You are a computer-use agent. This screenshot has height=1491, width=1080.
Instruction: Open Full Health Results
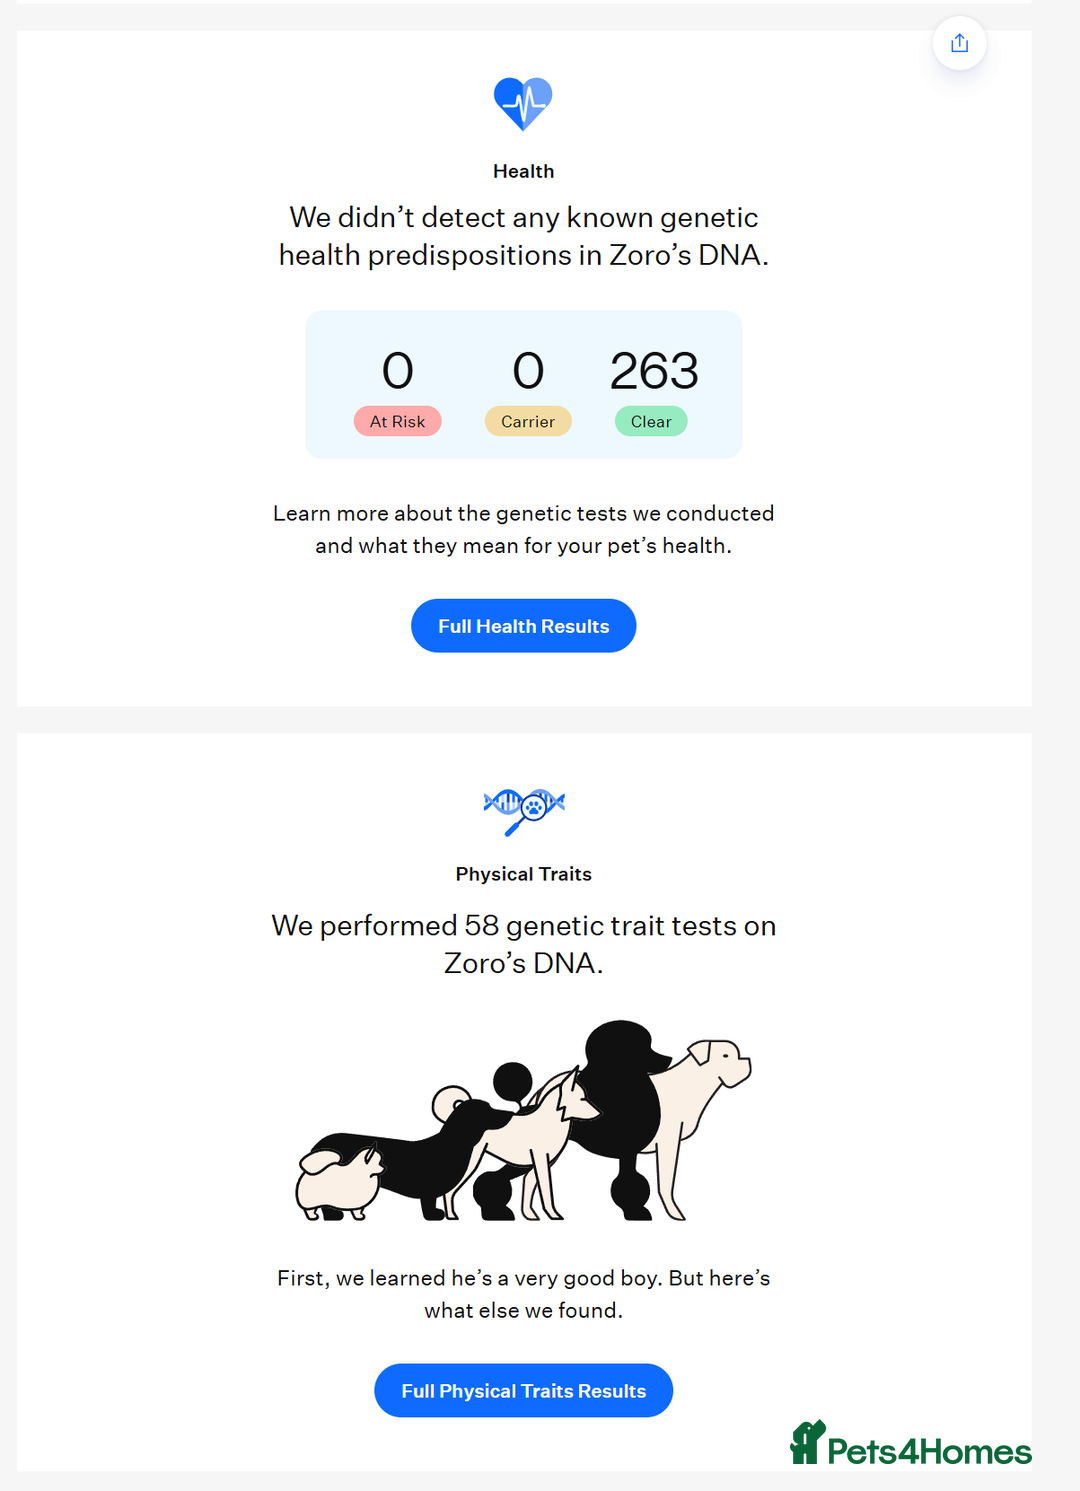[x=523, y=626]
